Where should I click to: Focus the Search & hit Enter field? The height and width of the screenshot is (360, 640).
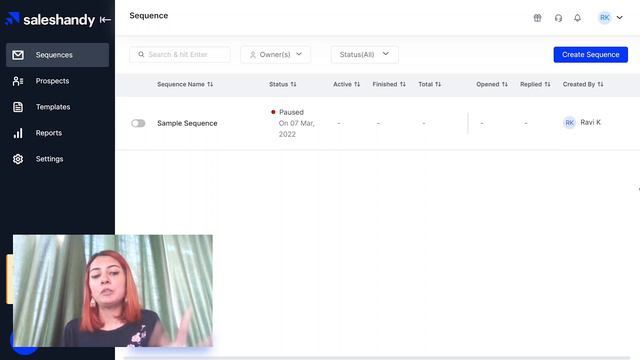point(180,54)
